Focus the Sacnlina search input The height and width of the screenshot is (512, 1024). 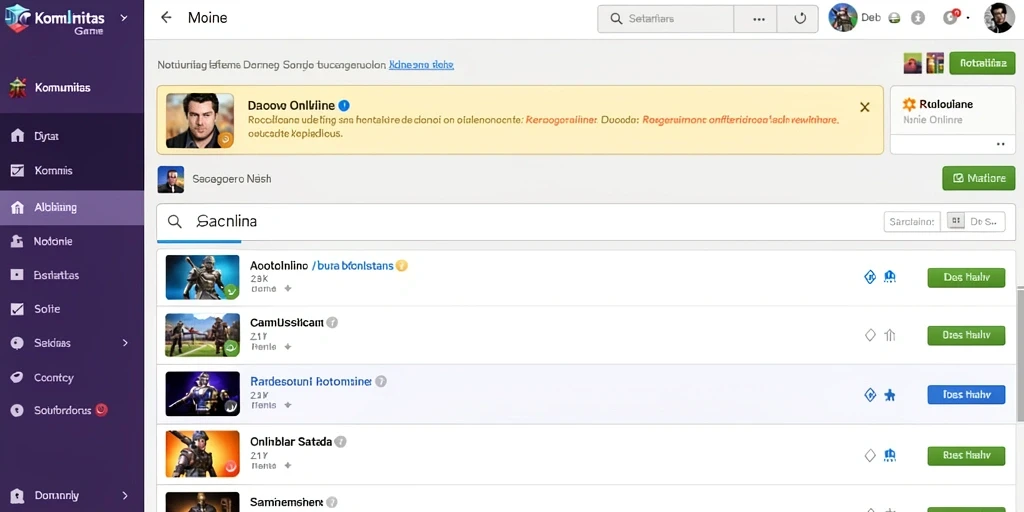(x=519, y=222)
